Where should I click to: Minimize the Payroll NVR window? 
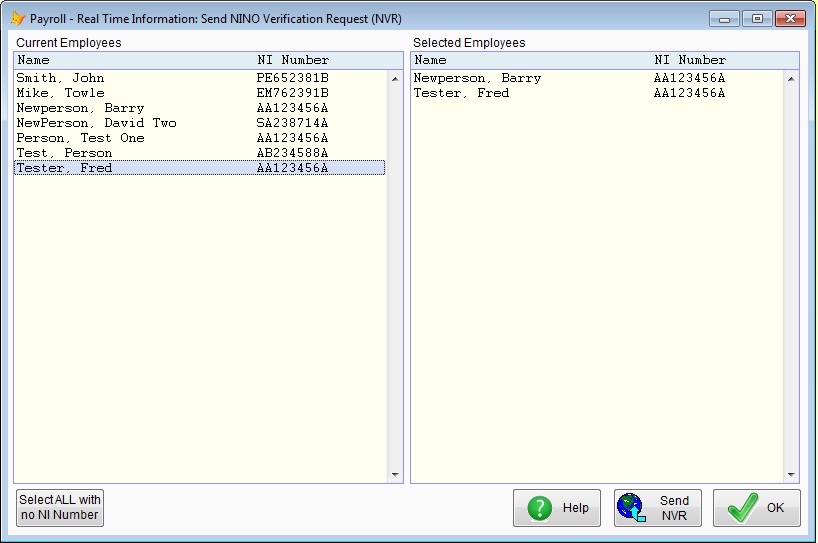[724, 19]
